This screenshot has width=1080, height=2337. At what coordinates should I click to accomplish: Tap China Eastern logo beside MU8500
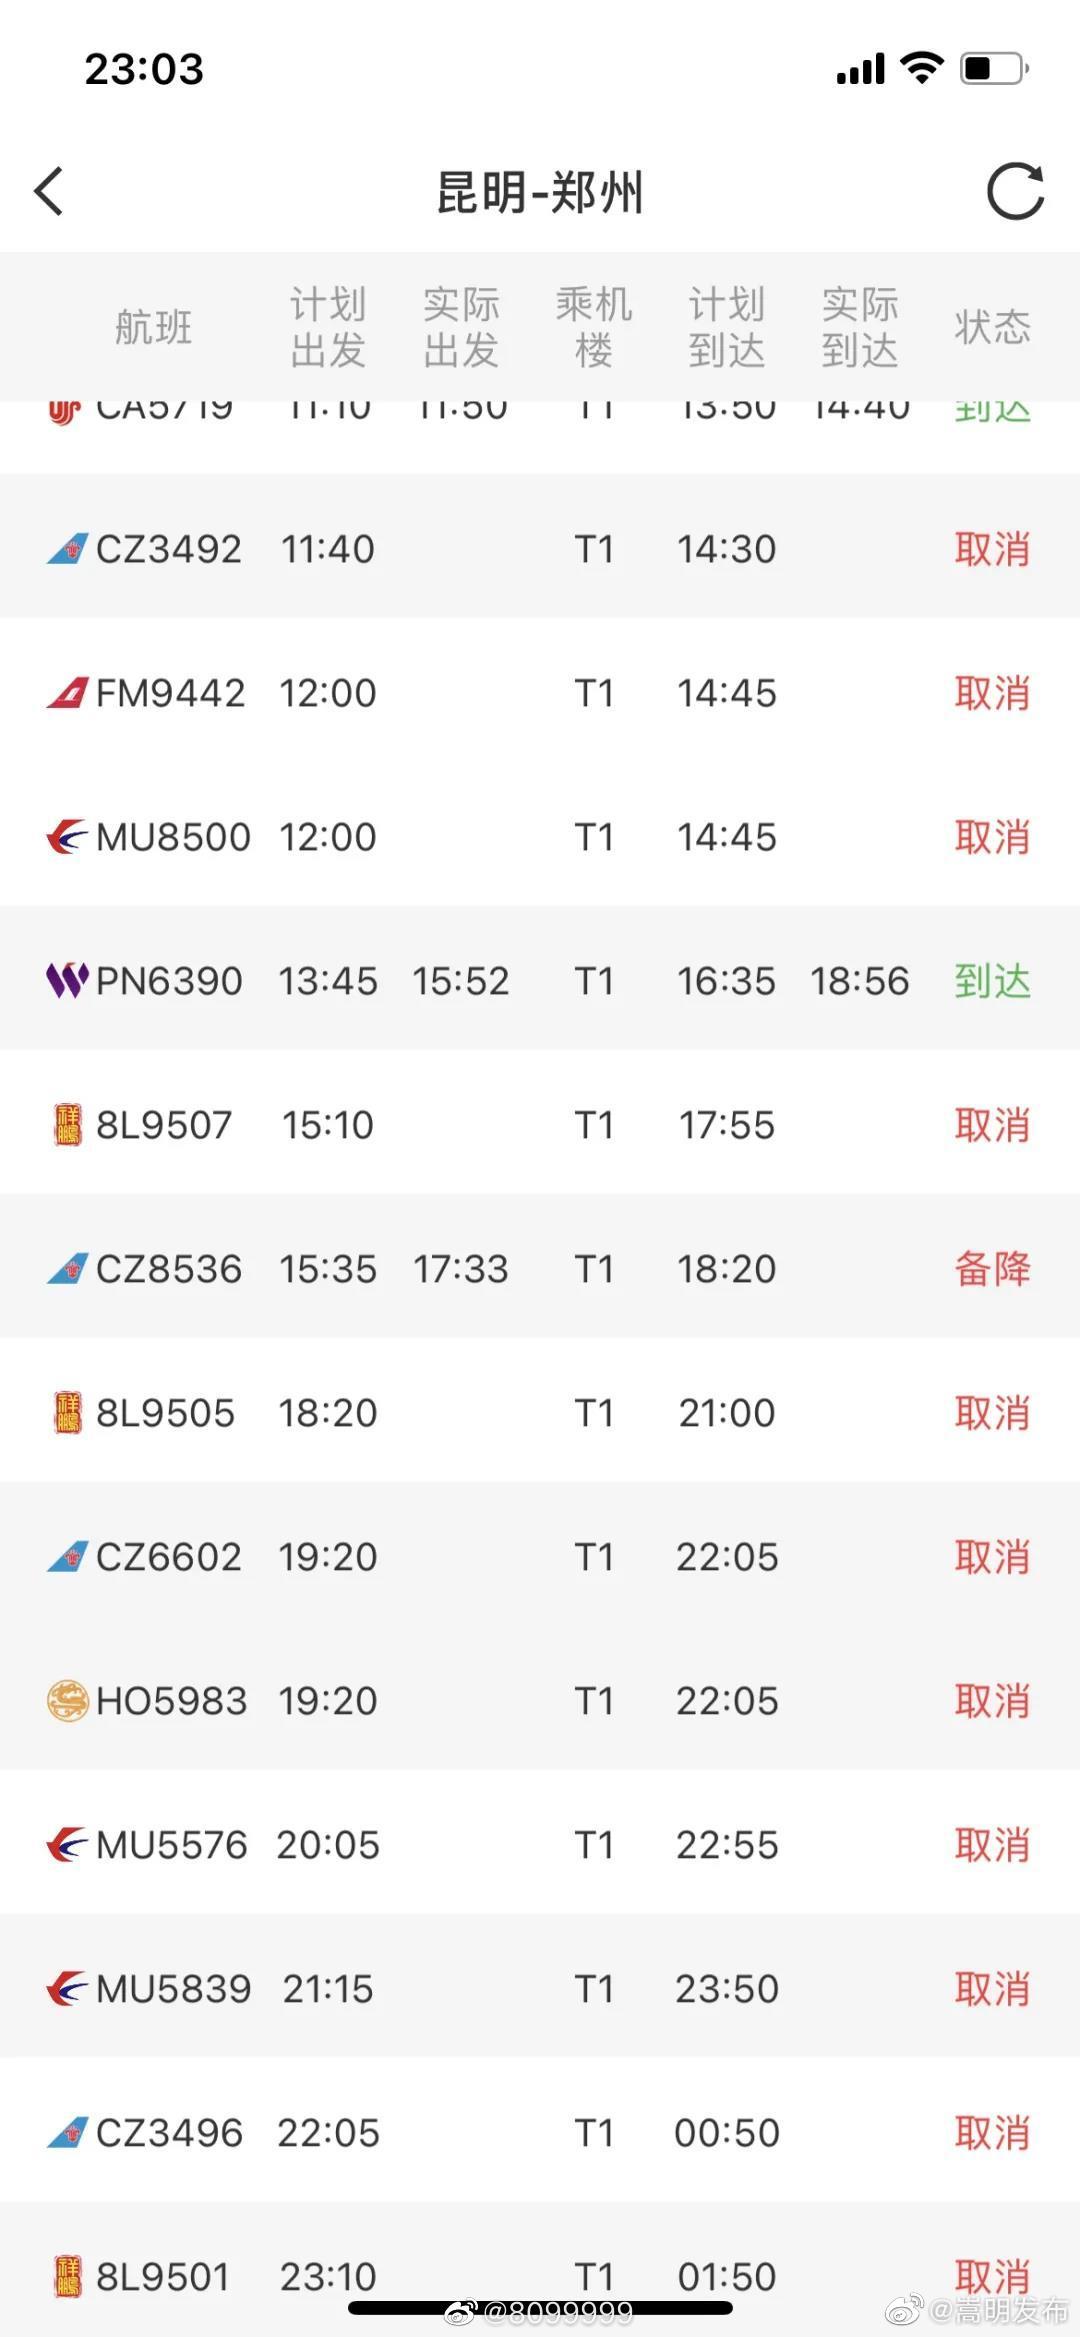(x=68, y=837)
